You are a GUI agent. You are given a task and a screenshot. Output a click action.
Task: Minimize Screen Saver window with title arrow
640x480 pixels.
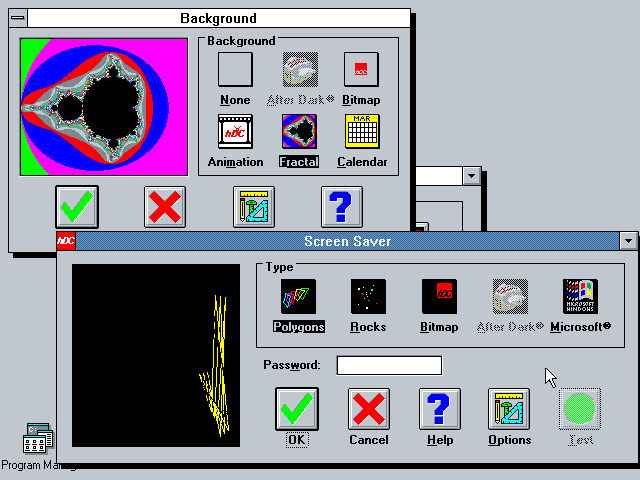coord(629,241)
